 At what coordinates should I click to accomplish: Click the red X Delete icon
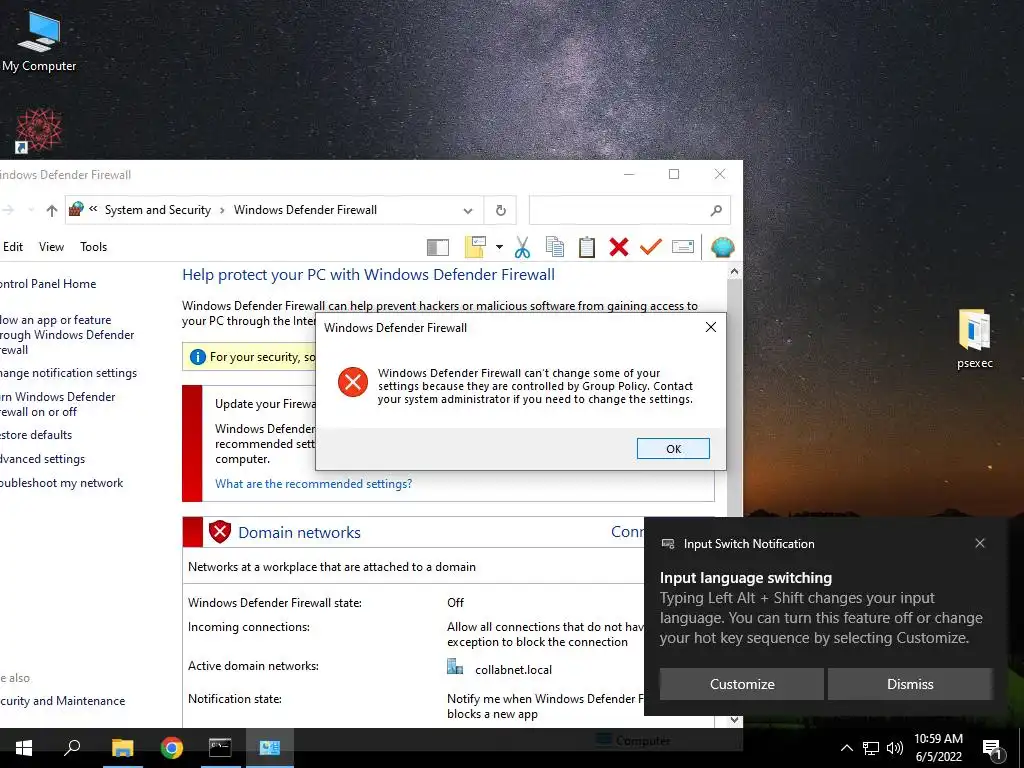(x=618, y=247)
